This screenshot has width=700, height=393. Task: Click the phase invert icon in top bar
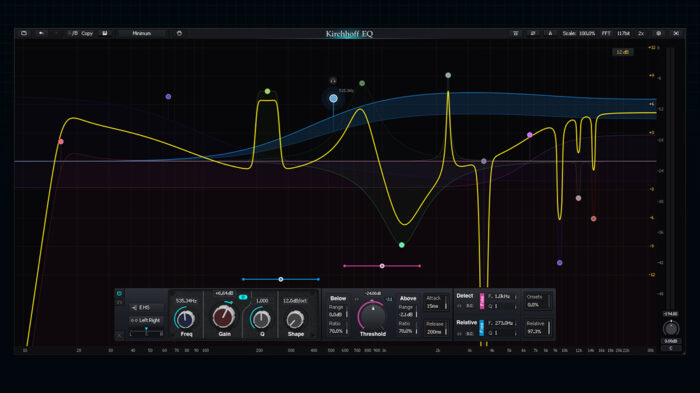(x=533, y=33)
